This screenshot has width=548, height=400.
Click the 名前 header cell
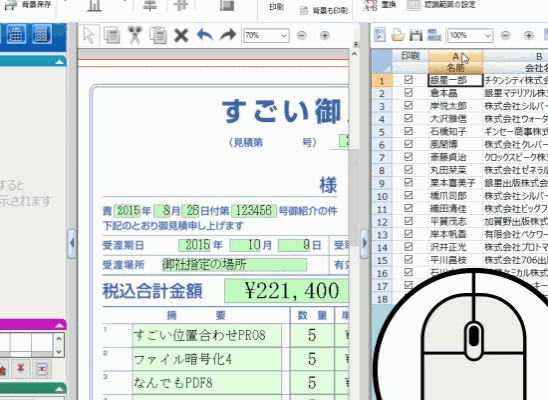456,68
